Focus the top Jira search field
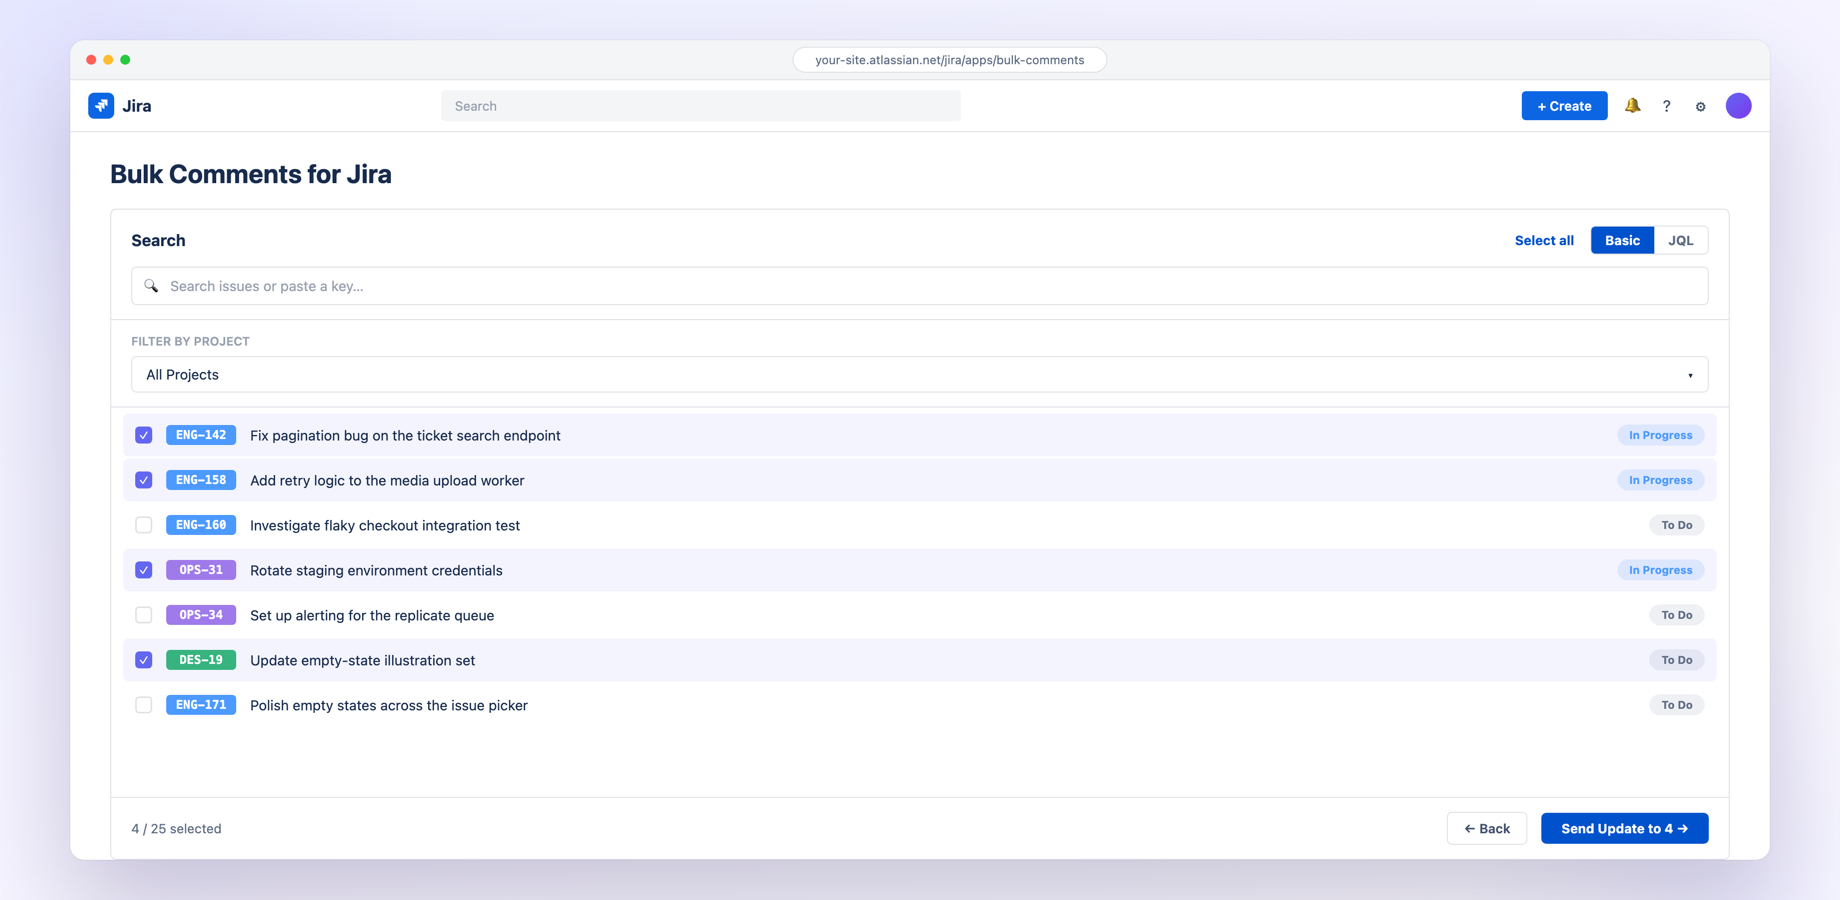 (701, 106)
